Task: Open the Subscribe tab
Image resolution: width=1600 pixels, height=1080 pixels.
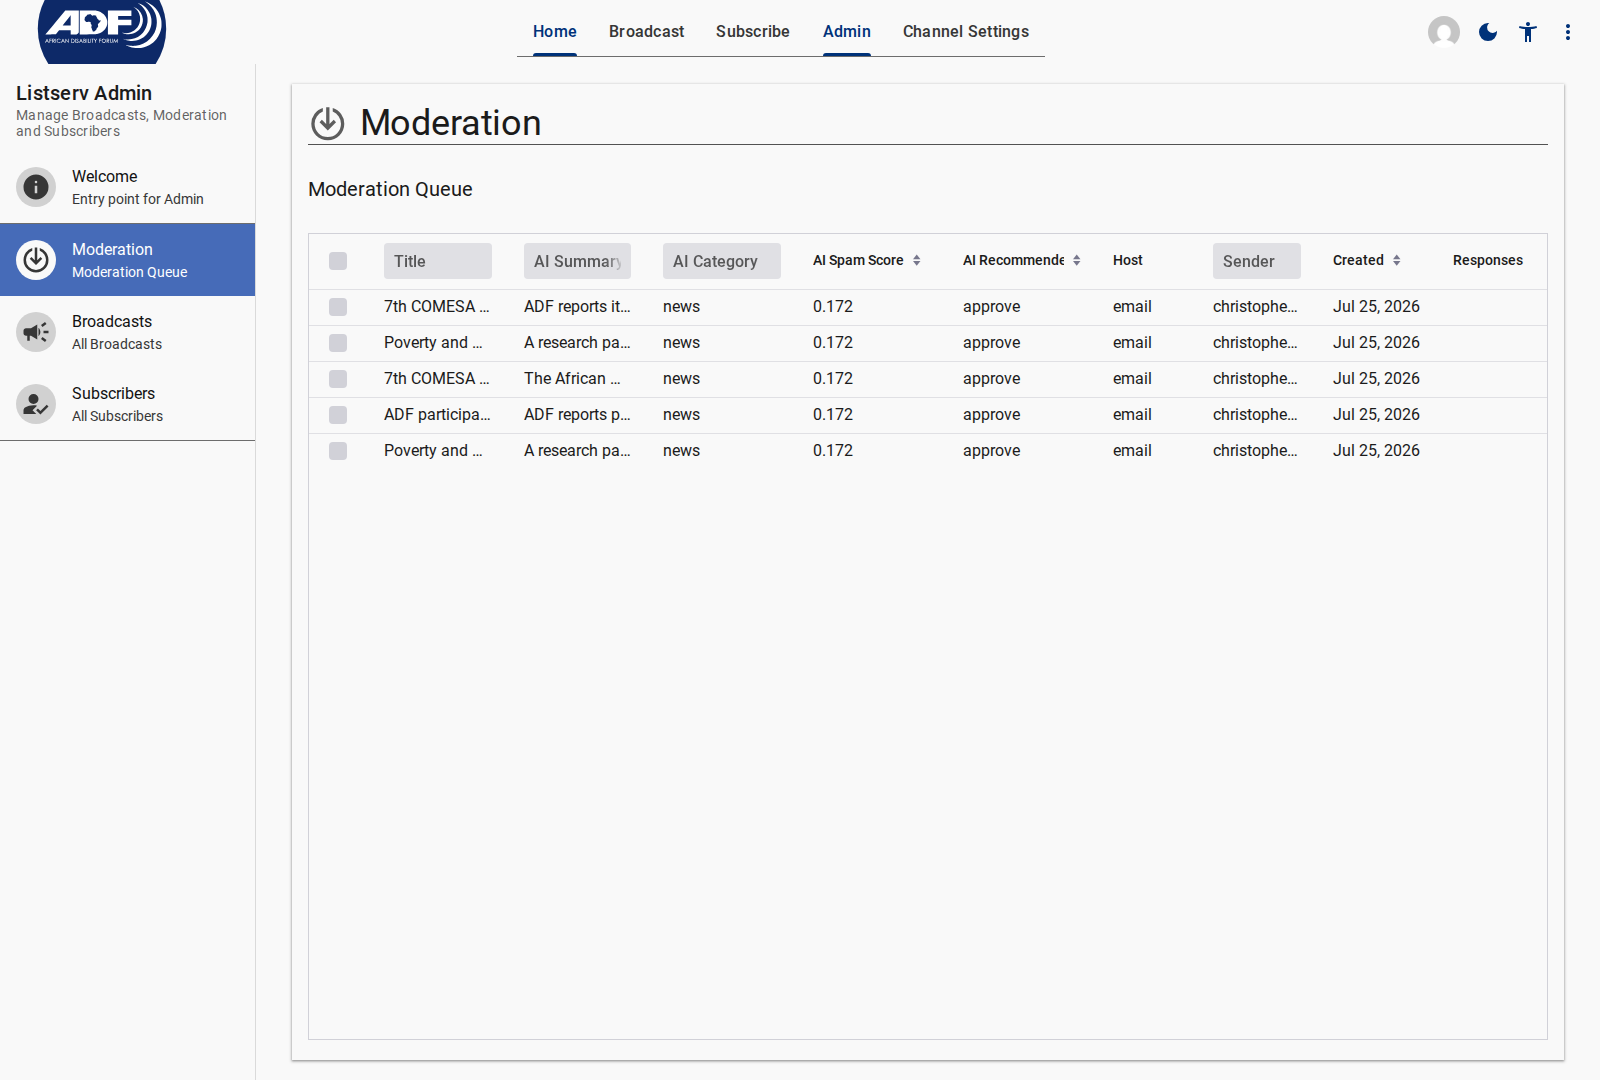Action: pyautogui.click(x=752, y=31)
